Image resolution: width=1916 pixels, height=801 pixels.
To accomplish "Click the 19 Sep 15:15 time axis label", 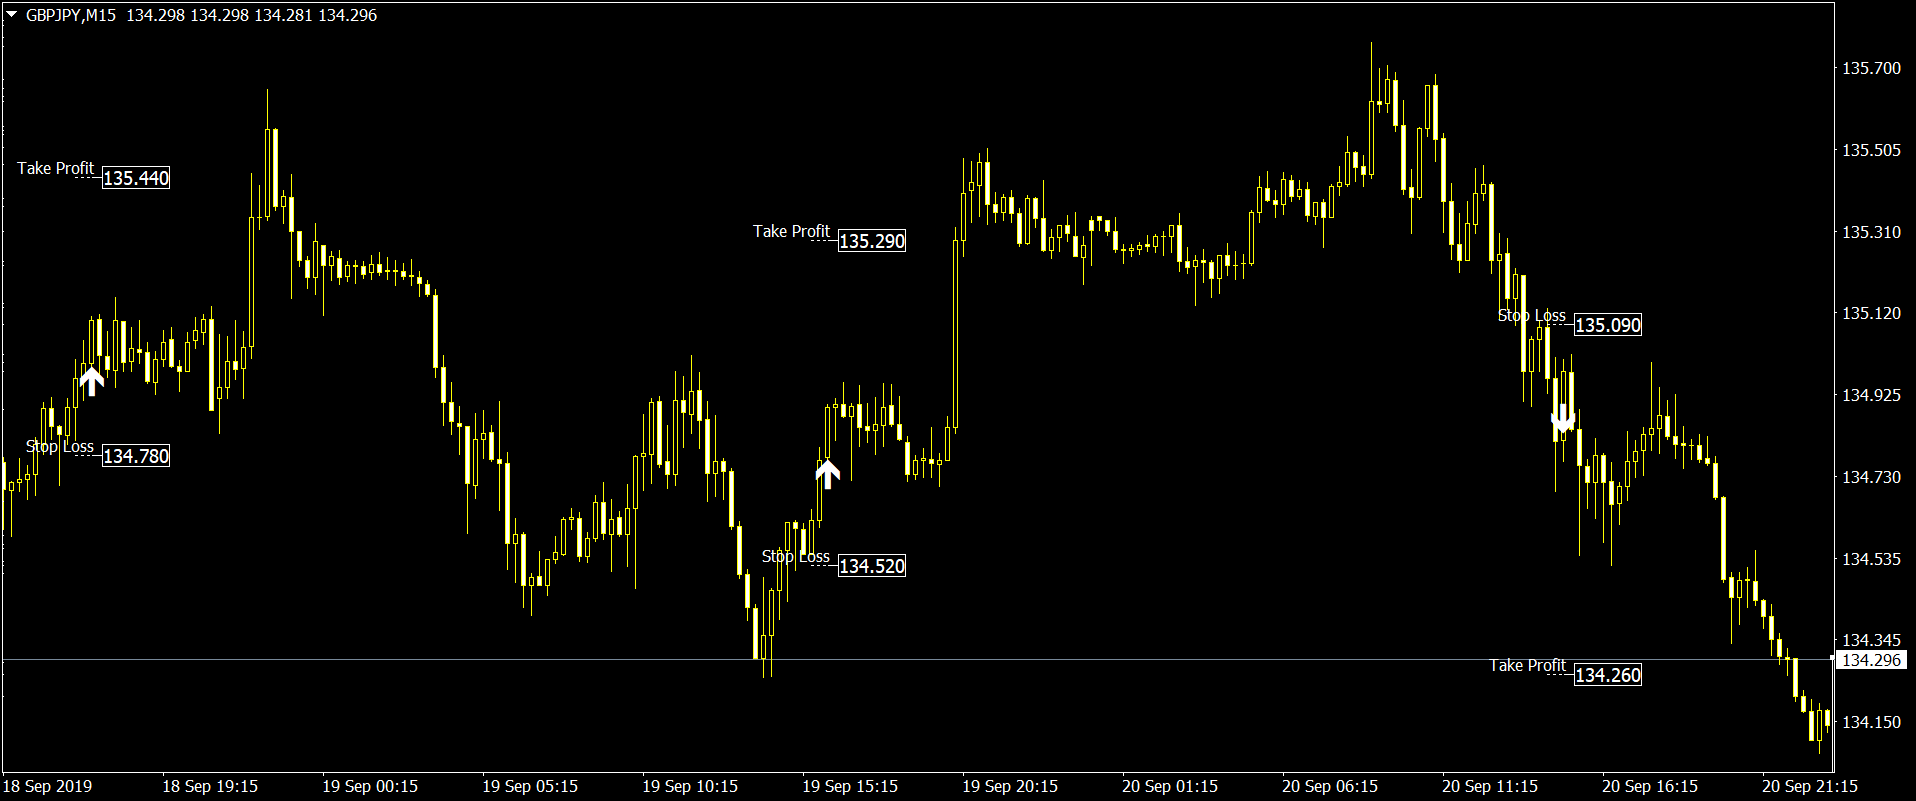I will click(x=850, y=786).
